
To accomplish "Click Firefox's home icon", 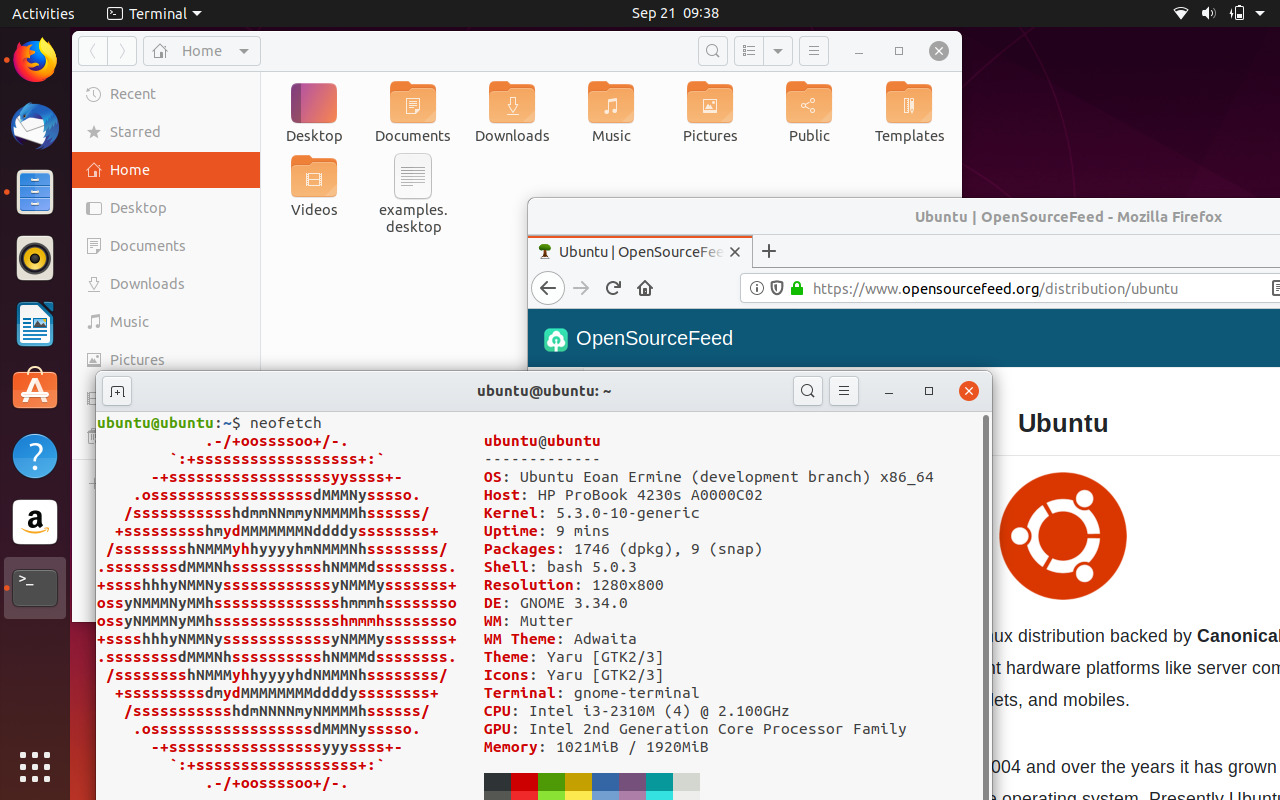I will tap(645, 288).
